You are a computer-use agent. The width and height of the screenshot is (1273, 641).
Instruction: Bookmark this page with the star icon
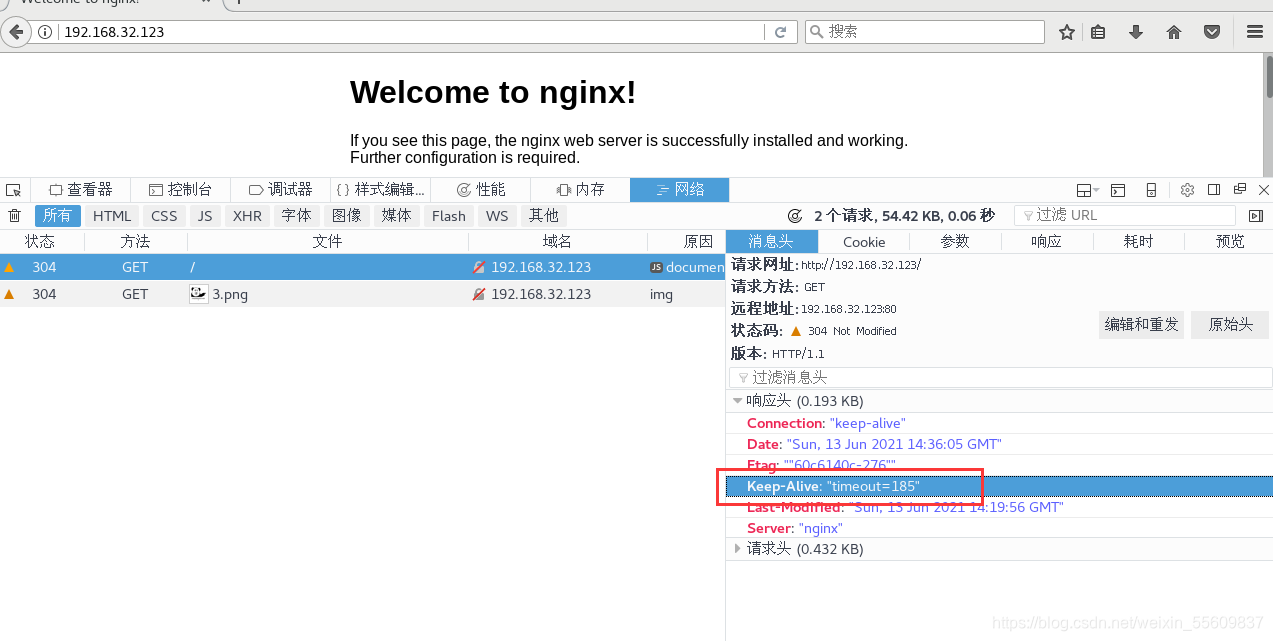pos(1067,32)
